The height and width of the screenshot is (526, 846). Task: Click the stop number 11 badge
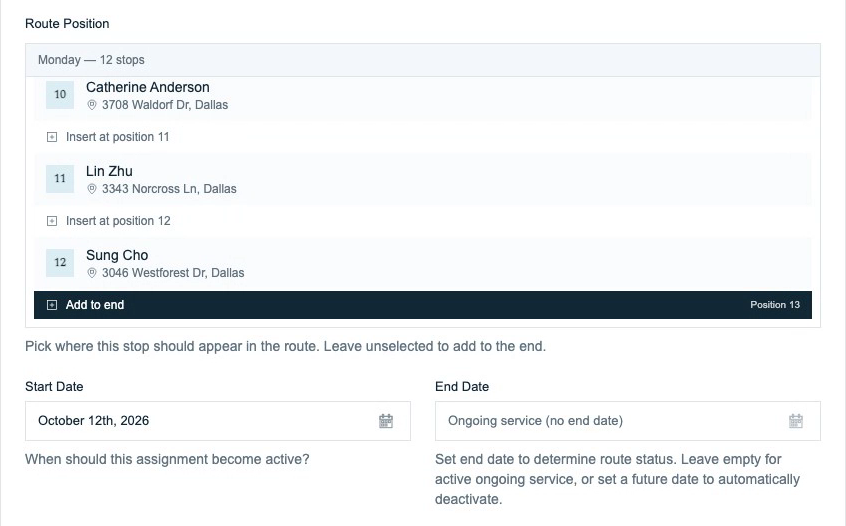click(x=60, y=179)
